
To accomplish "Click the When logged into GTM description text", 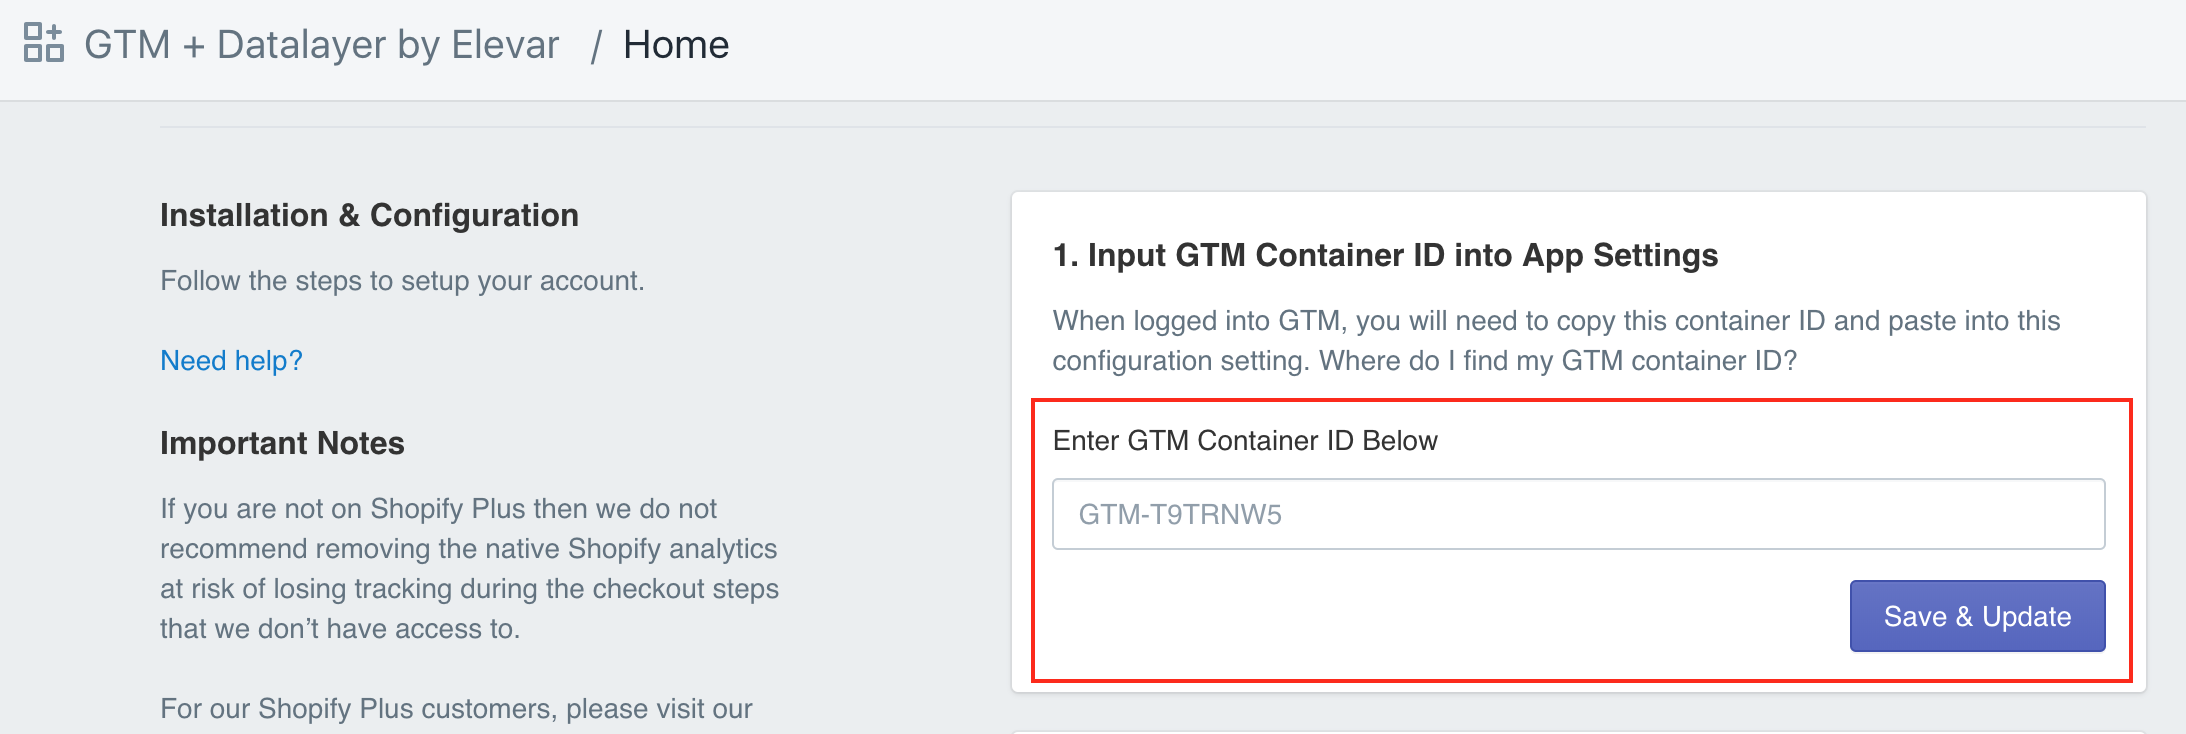I will [1556, 340].
